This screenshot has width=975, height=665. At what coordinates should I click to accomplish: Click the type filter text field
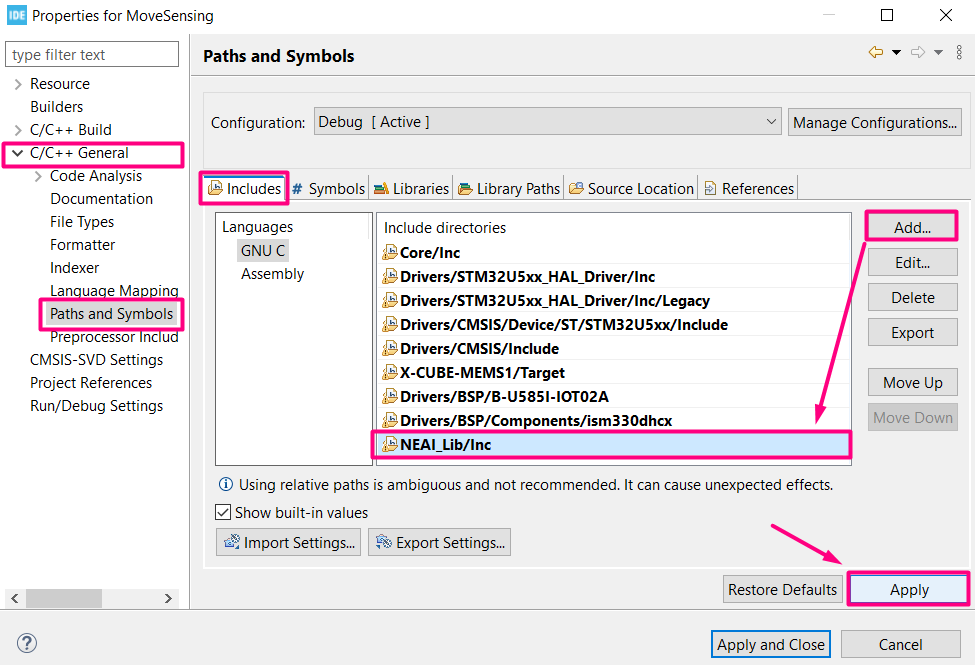point(92,55)
